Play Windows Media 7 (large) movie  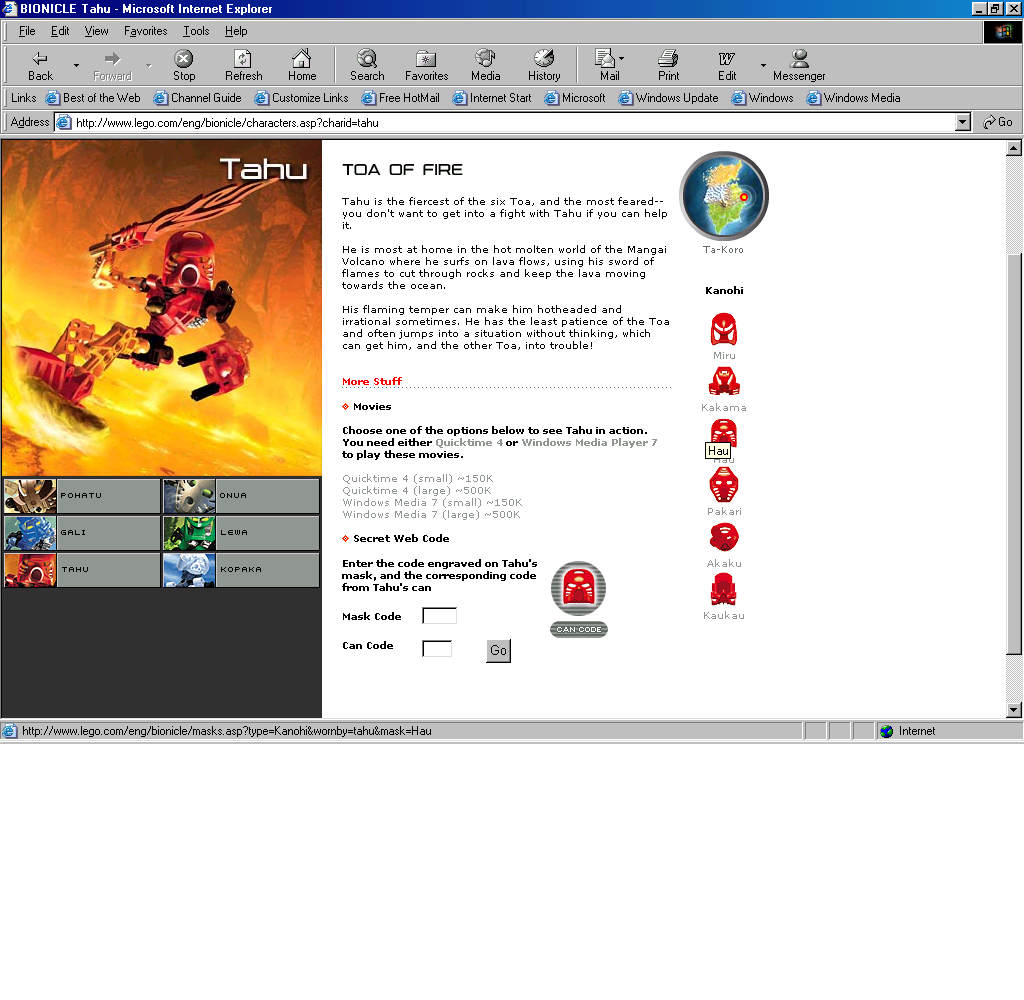(431, 515)
